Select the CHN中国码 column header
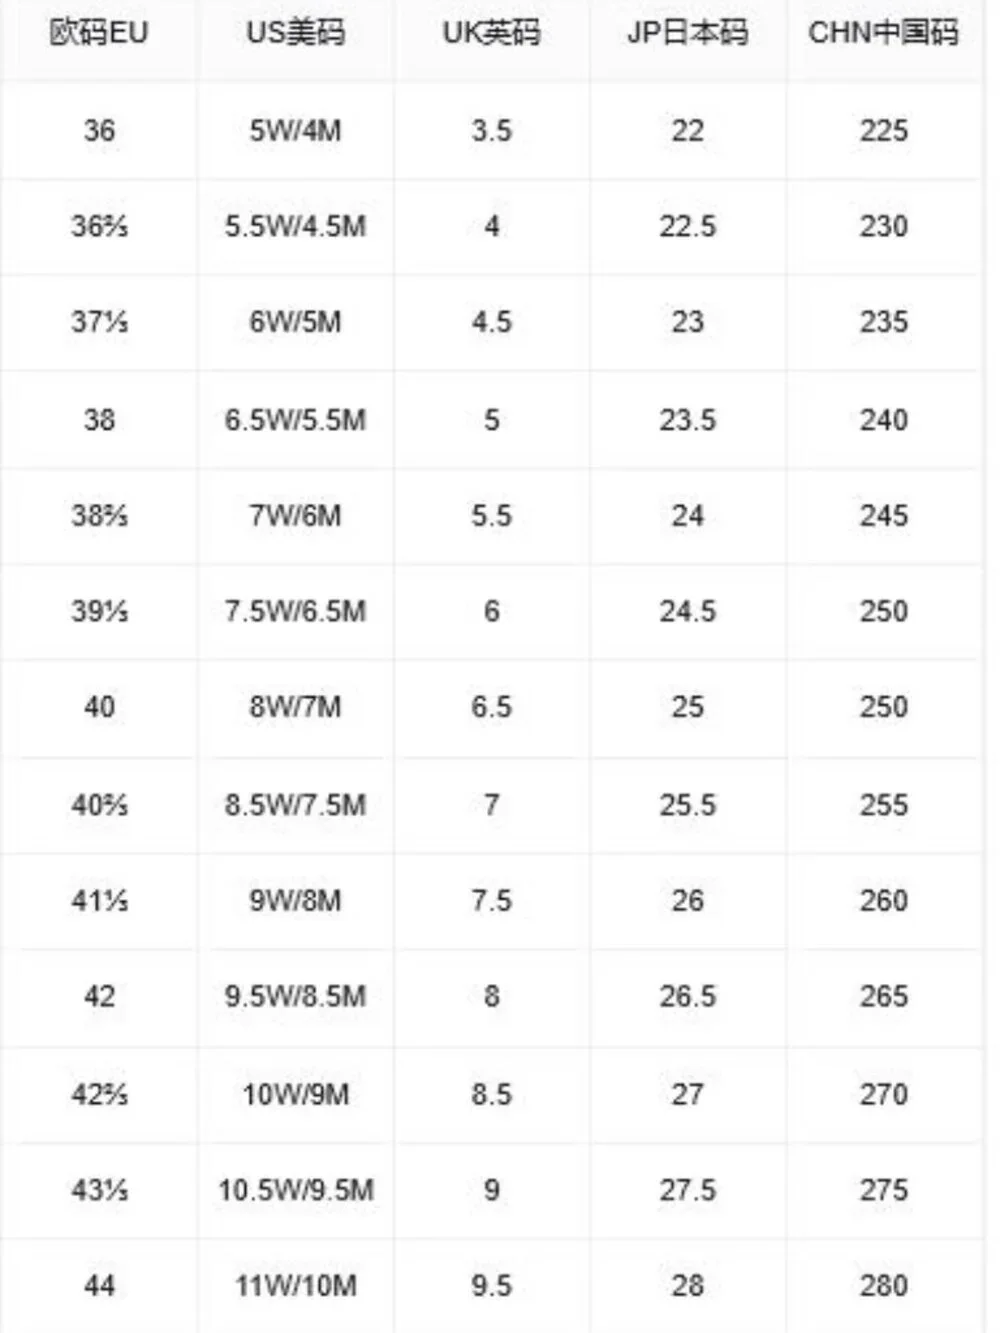This screenshot has width=1000, height=1333. 883,33
